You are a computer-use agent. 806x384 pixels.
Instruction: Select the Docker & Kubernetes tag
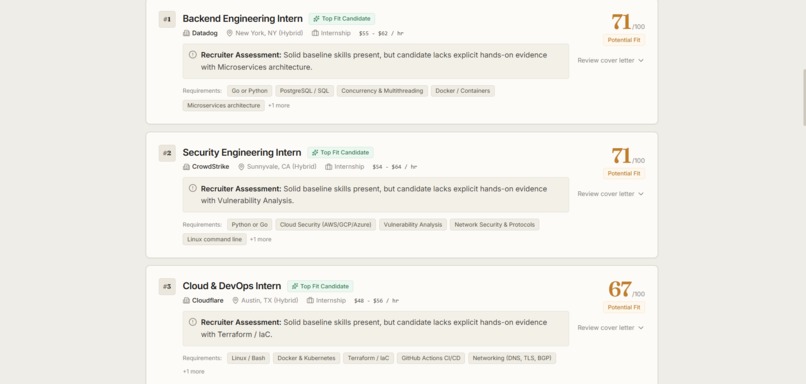(x=306, y=358)
